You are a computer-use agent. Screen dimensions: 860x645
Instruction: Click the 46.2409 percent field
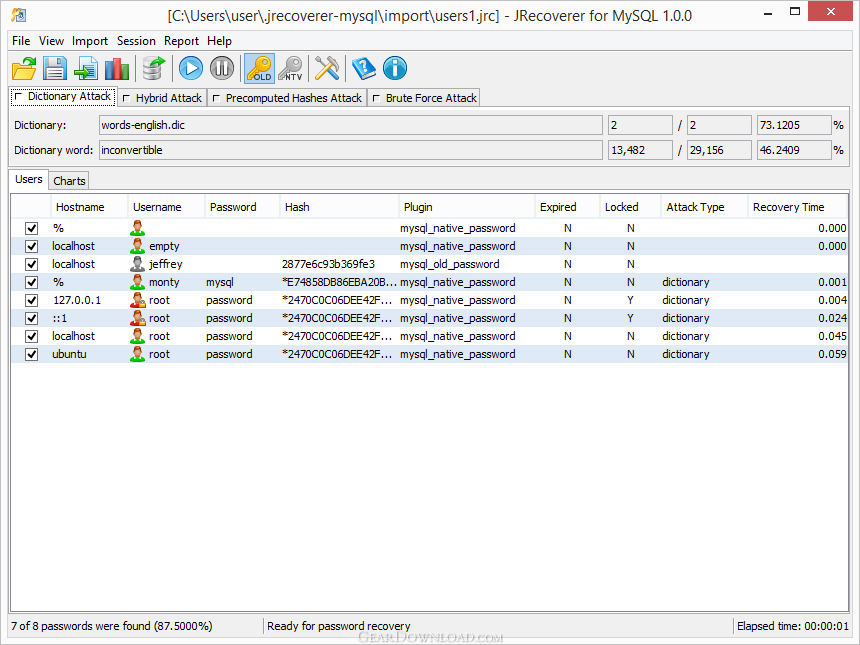click(794, 150)
